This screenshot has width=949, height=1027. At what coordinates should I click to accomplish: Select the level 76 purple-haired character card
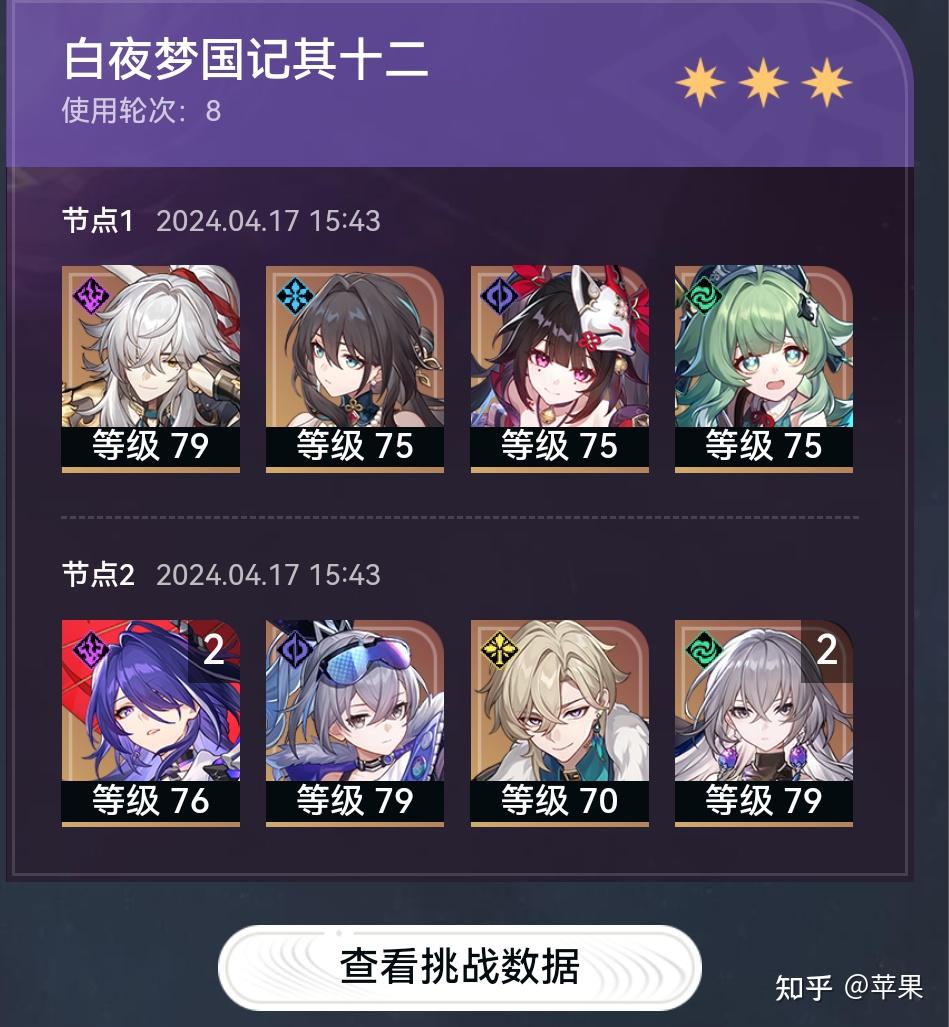(151, 723)
